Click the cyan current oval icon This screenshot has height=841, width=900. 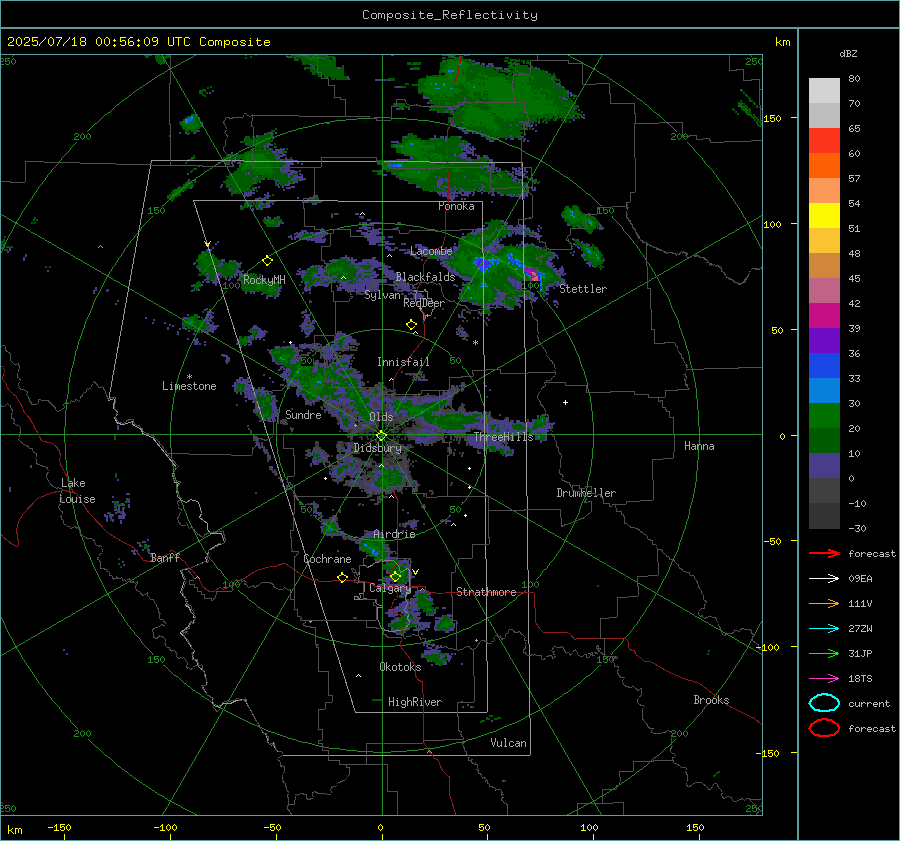824,703
